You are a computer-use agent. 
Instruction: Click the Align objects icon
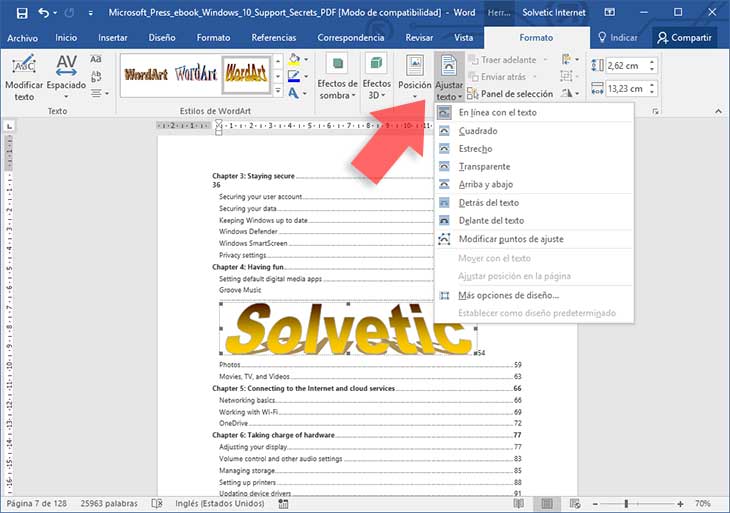point(570,60)
